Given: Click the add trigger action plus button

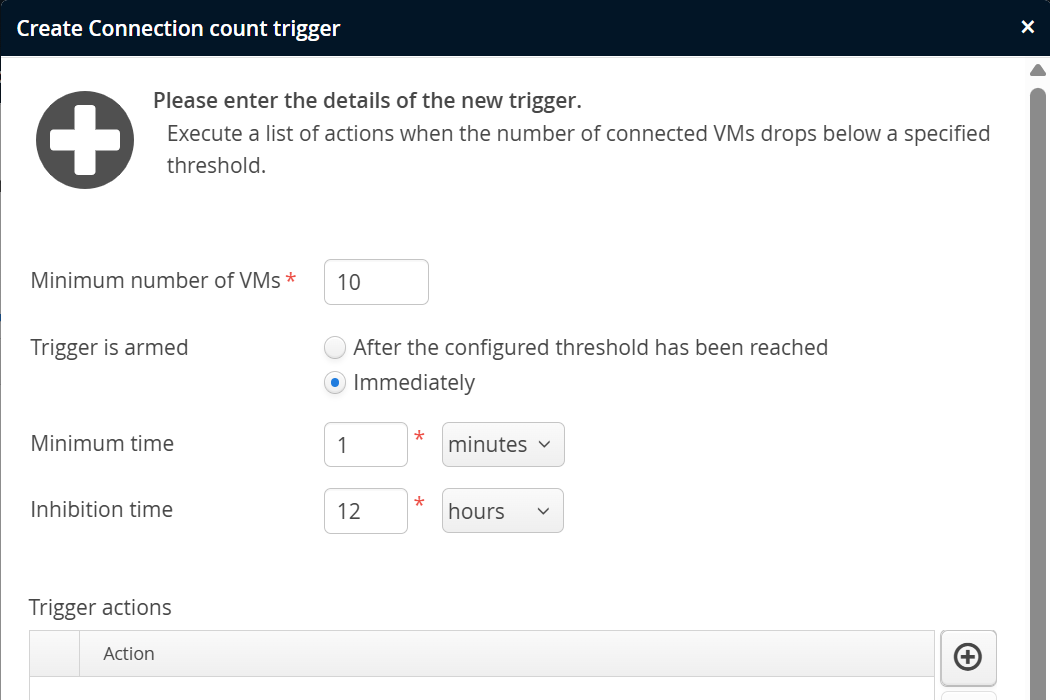Looking at the screenshot, I should (x=968, y=656).
